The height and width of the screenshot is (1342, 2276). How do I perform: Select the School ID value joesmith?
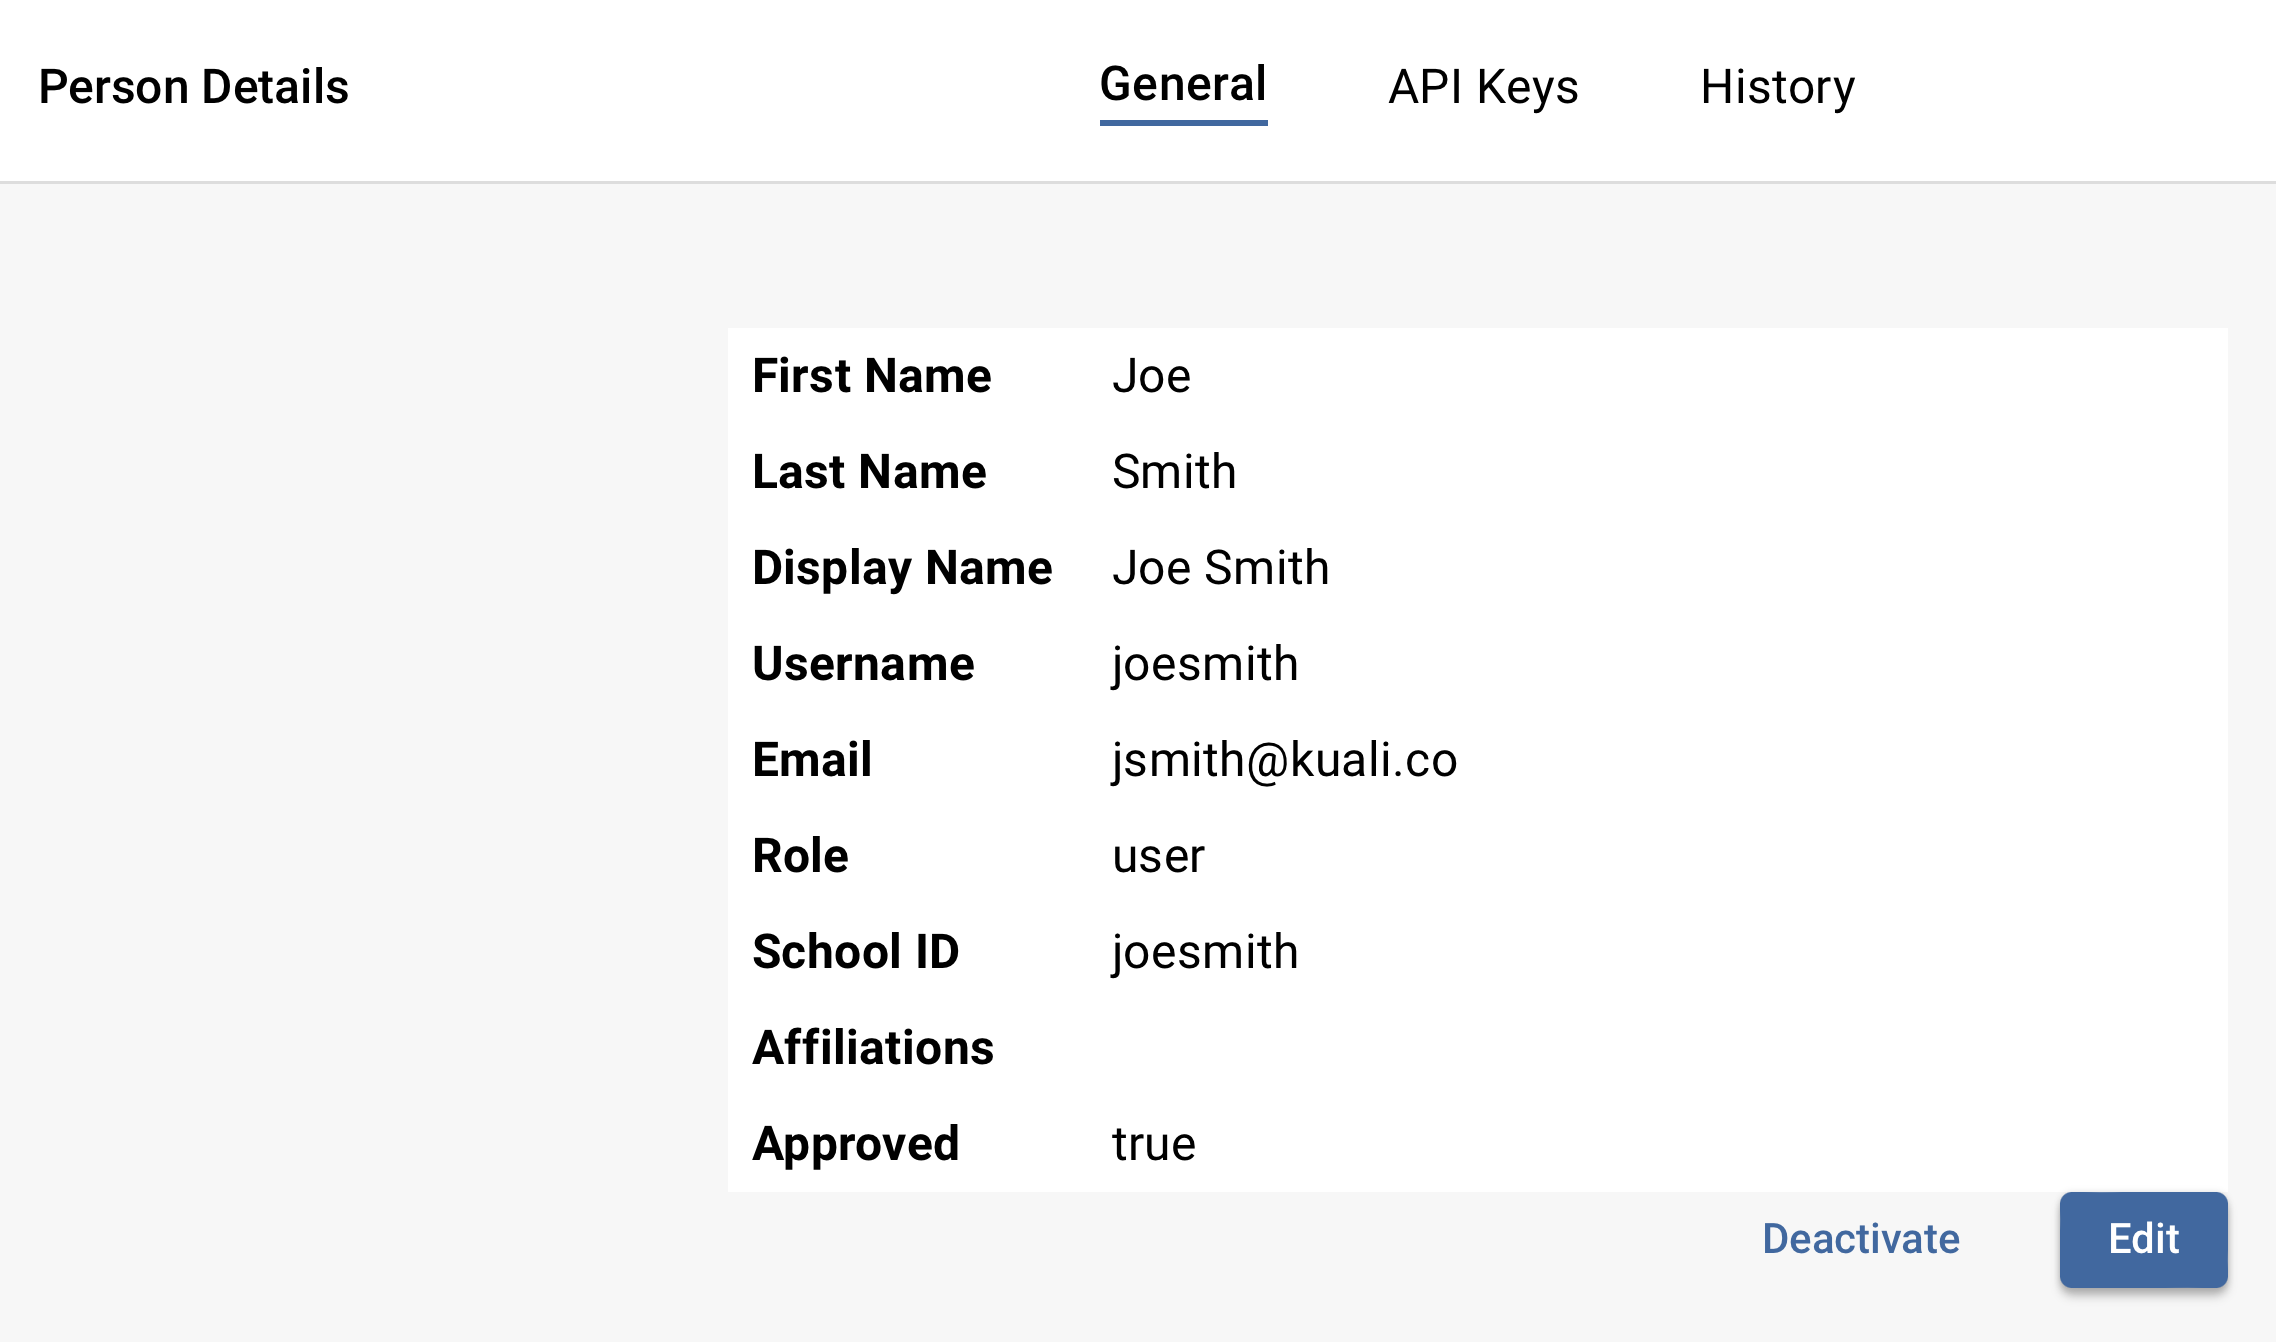tap(1204, 951)
